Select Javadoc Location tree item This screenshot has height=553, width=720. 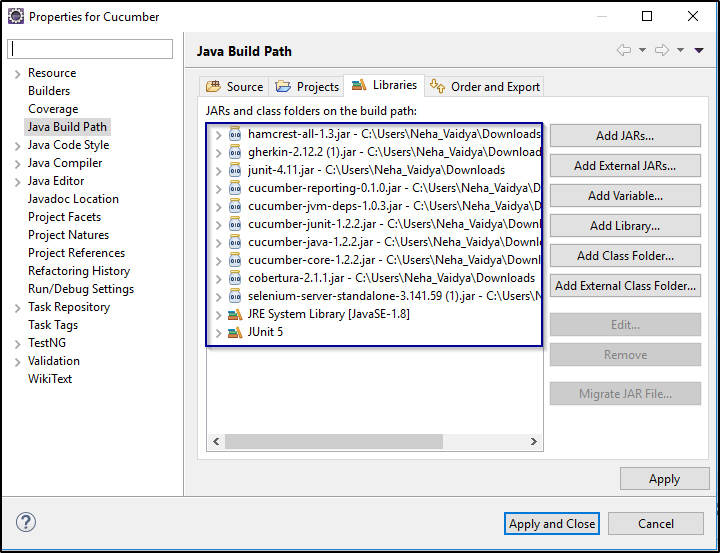[73, 199]
